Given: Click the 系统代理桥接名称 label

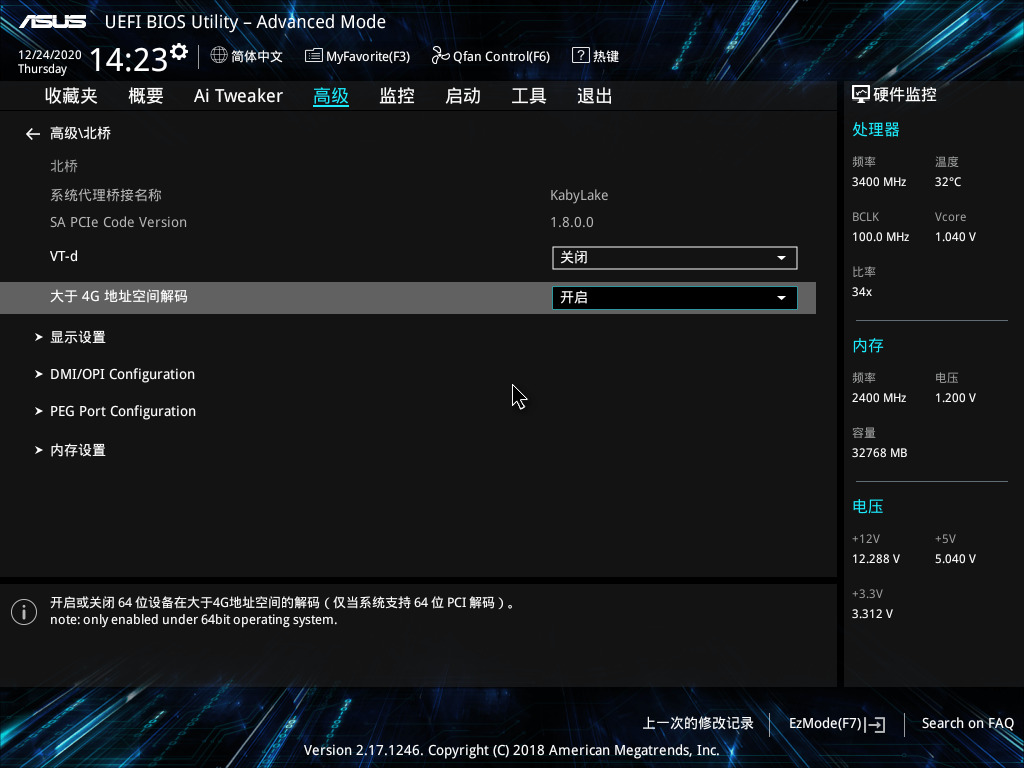Looking at the screenshot, I should tap(106, 195).
